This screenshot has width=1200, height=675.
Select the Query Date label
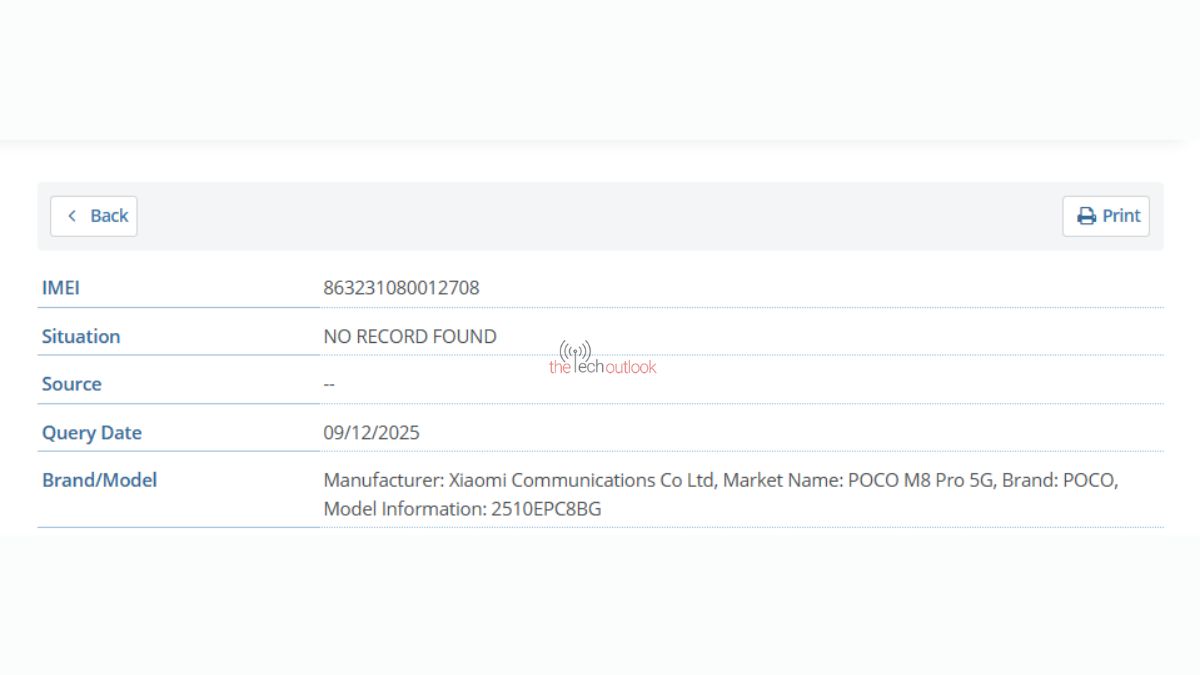coord(92,433)
